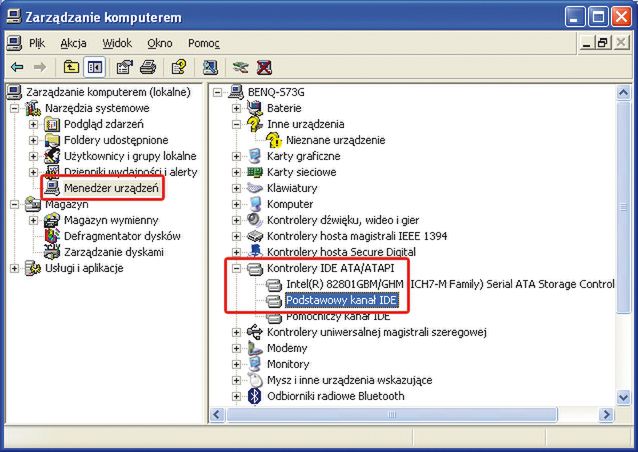Click the Up one level toolbar icon
The height and width of the screenshot is (452, 638).
[71, 67]
